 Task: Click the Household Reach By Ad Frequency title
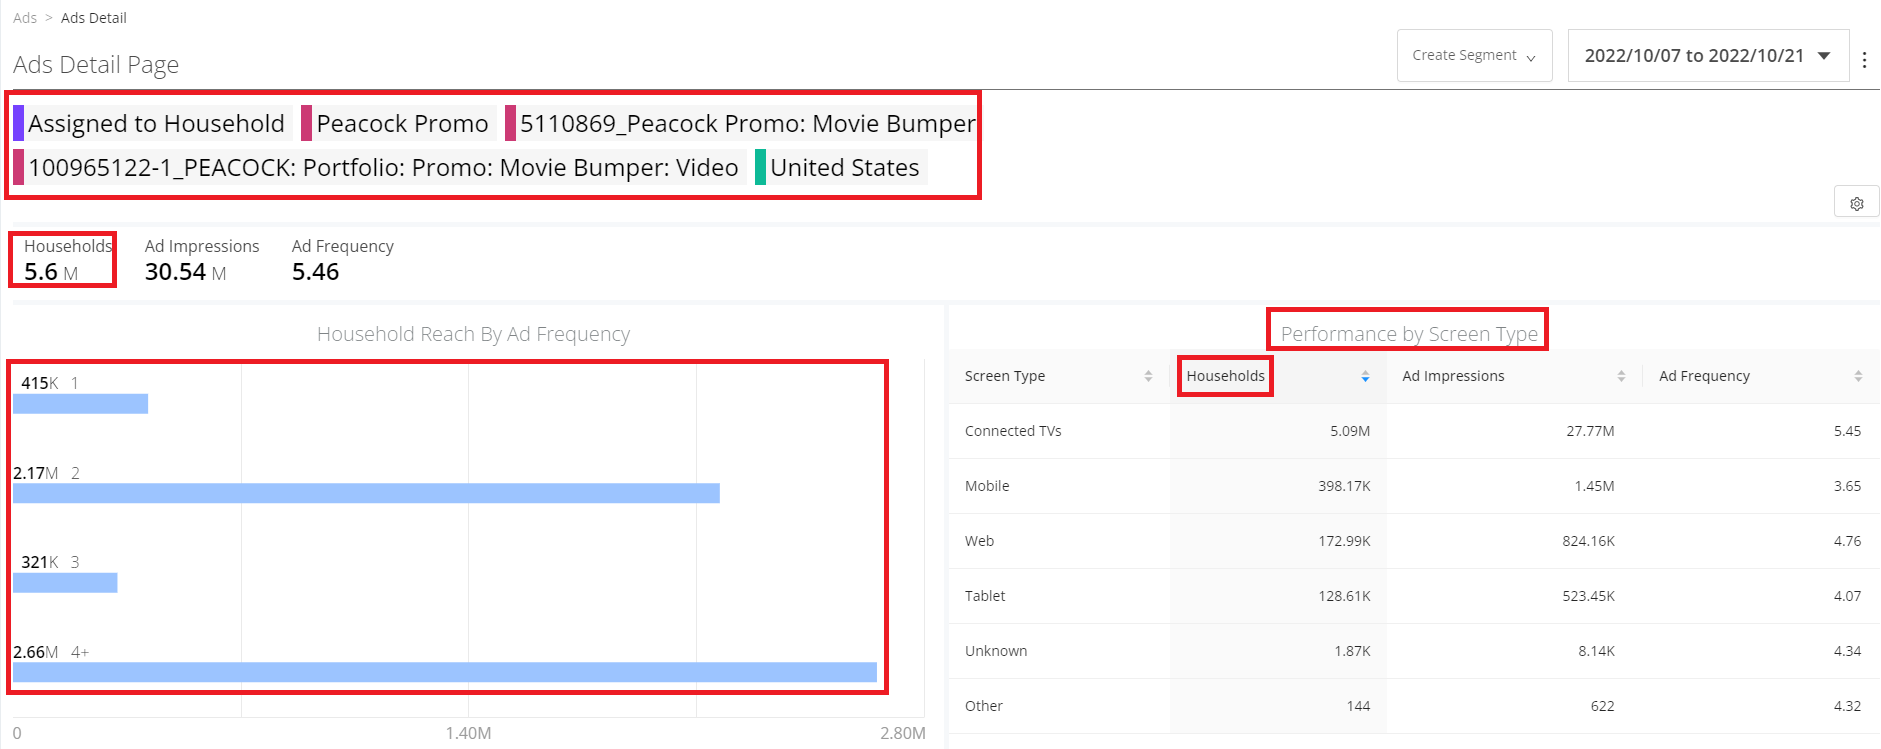[x=473, y=334]
